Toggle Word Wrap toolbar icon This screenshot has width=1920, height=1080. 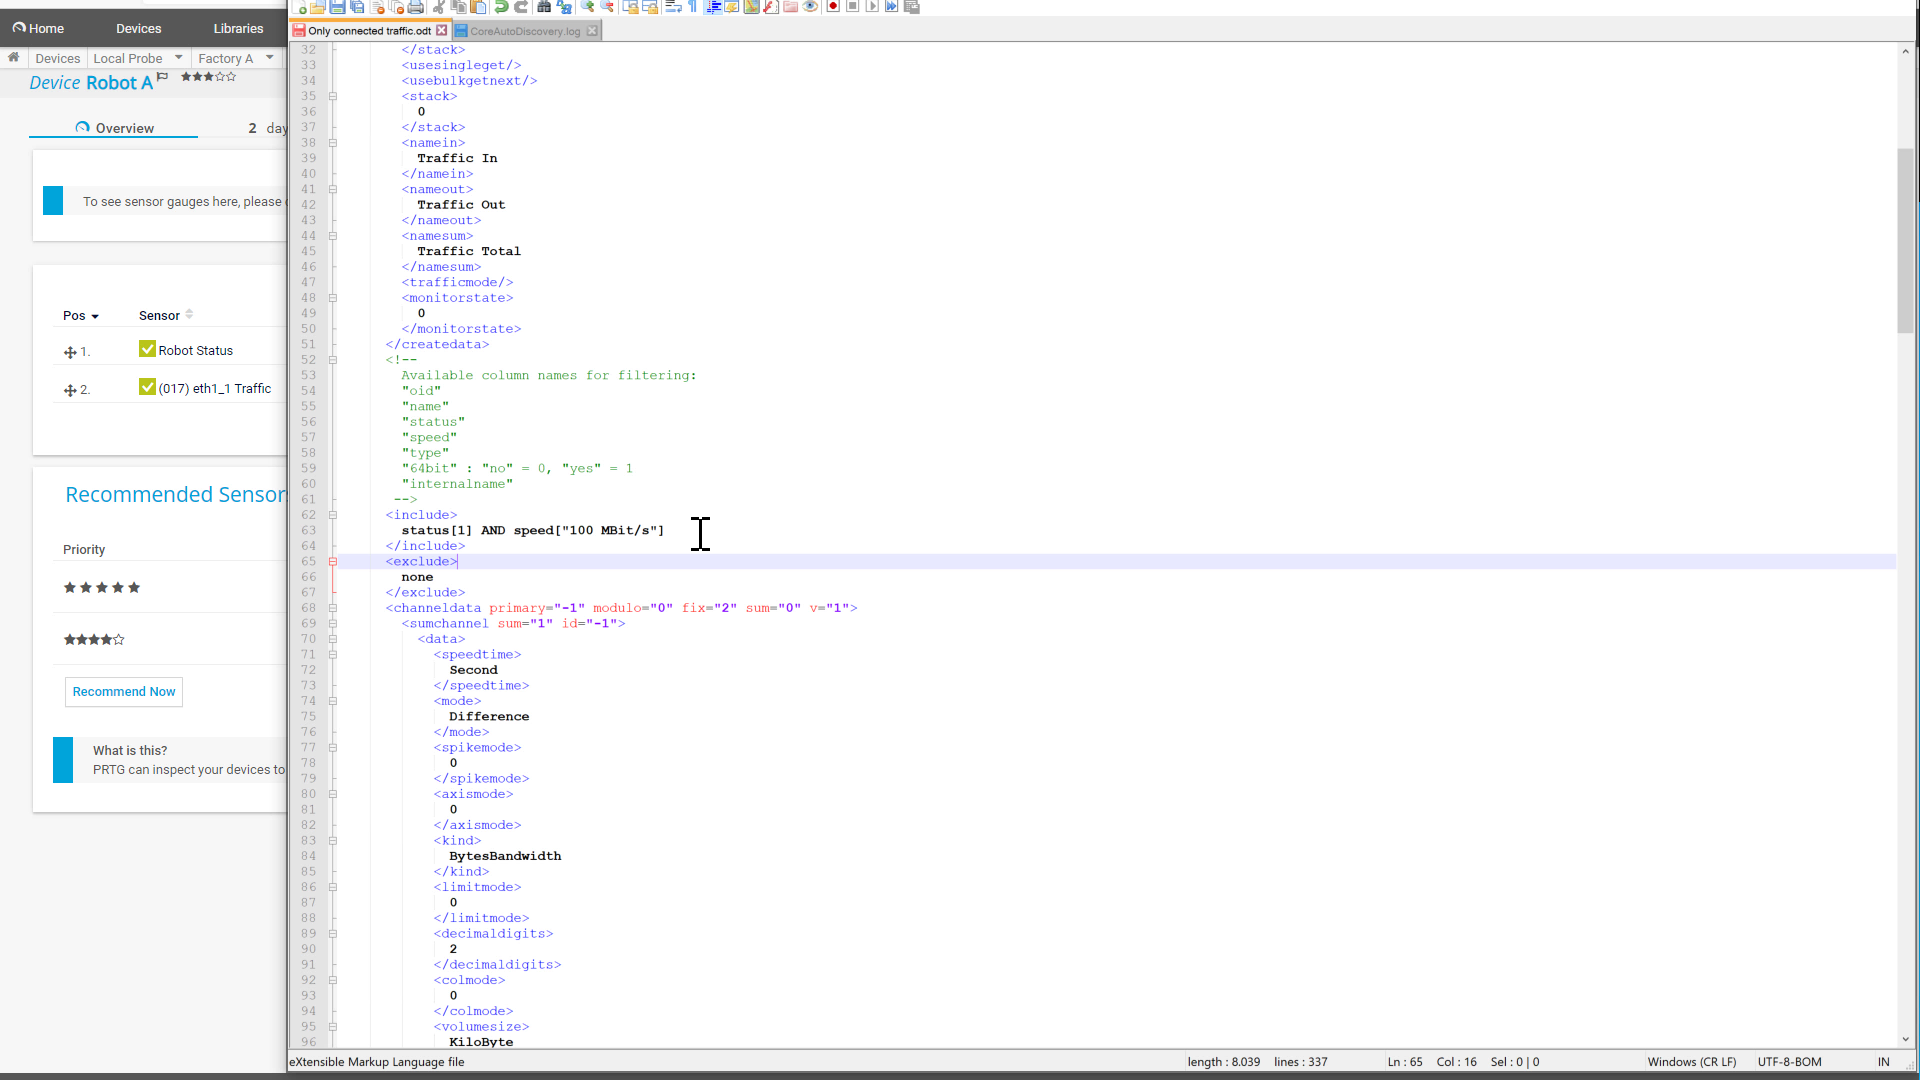(673, 6)
